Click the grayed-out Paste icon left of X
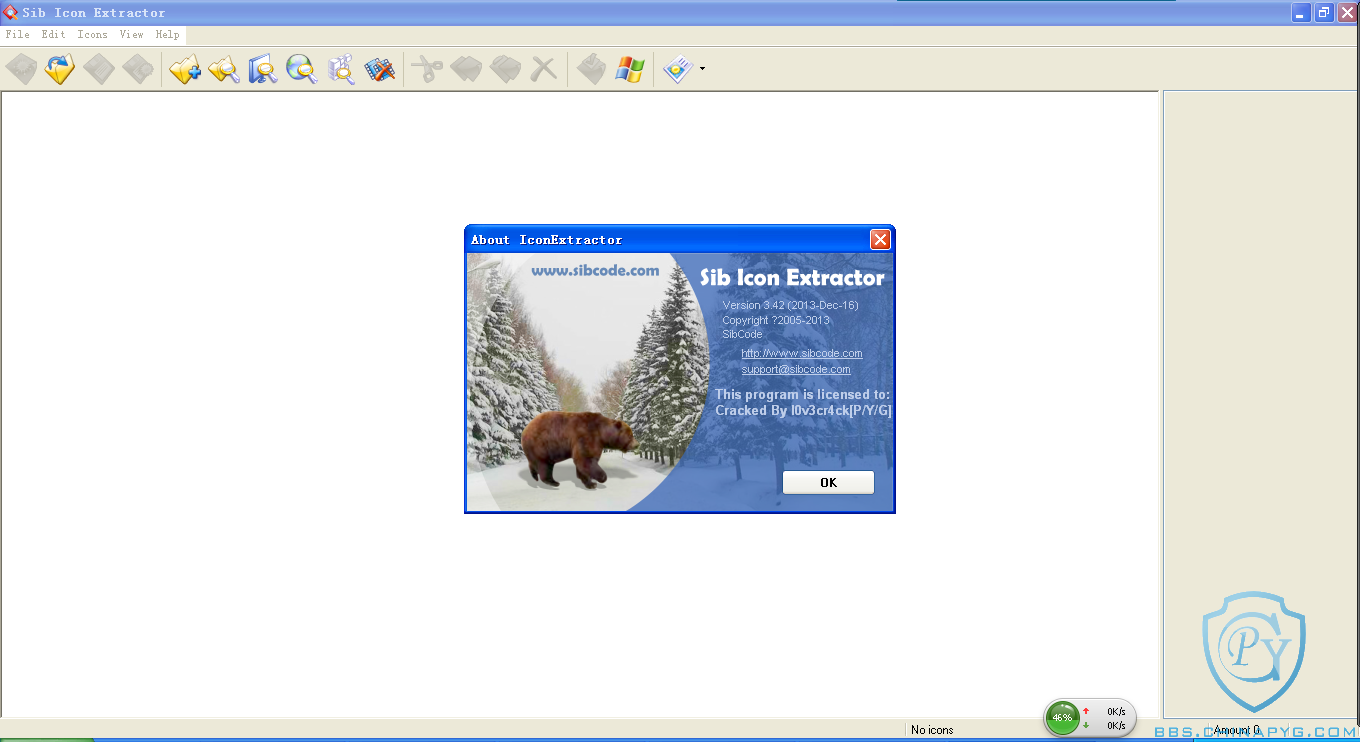 pos(505,69)
